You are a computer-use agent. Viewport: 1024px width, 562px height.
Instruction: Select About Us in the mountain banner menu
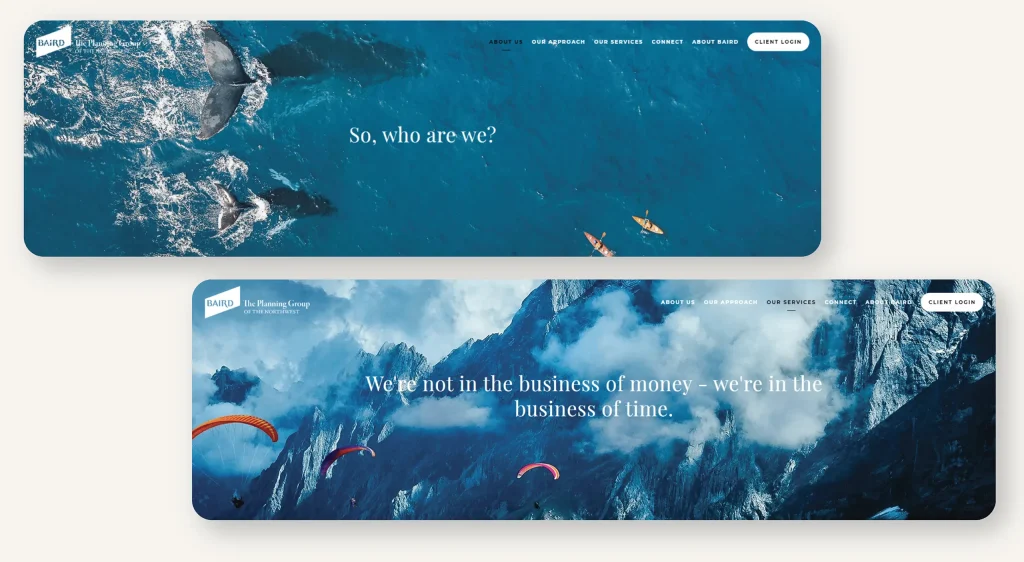click(677, 302)
